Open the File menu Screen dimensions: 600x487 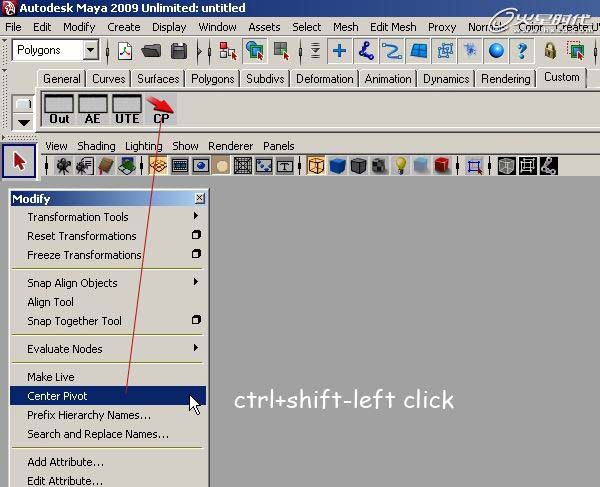13,27
